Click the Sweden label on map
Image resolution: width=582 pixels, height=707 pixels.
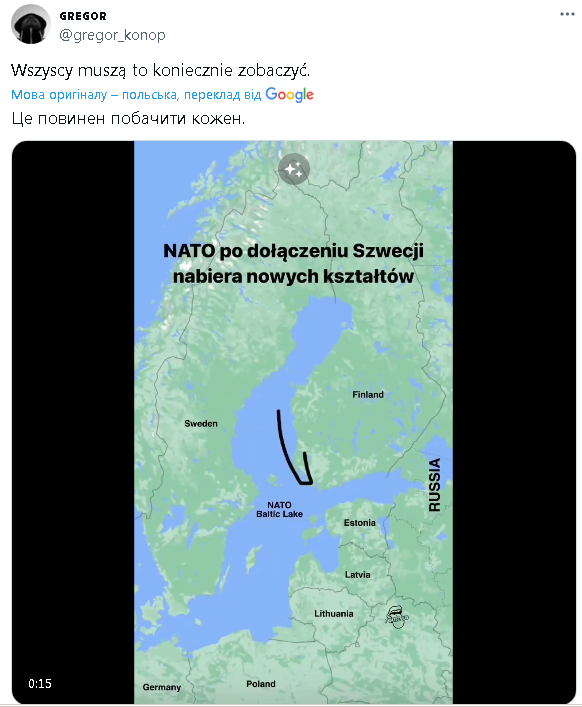click(201, 423)
